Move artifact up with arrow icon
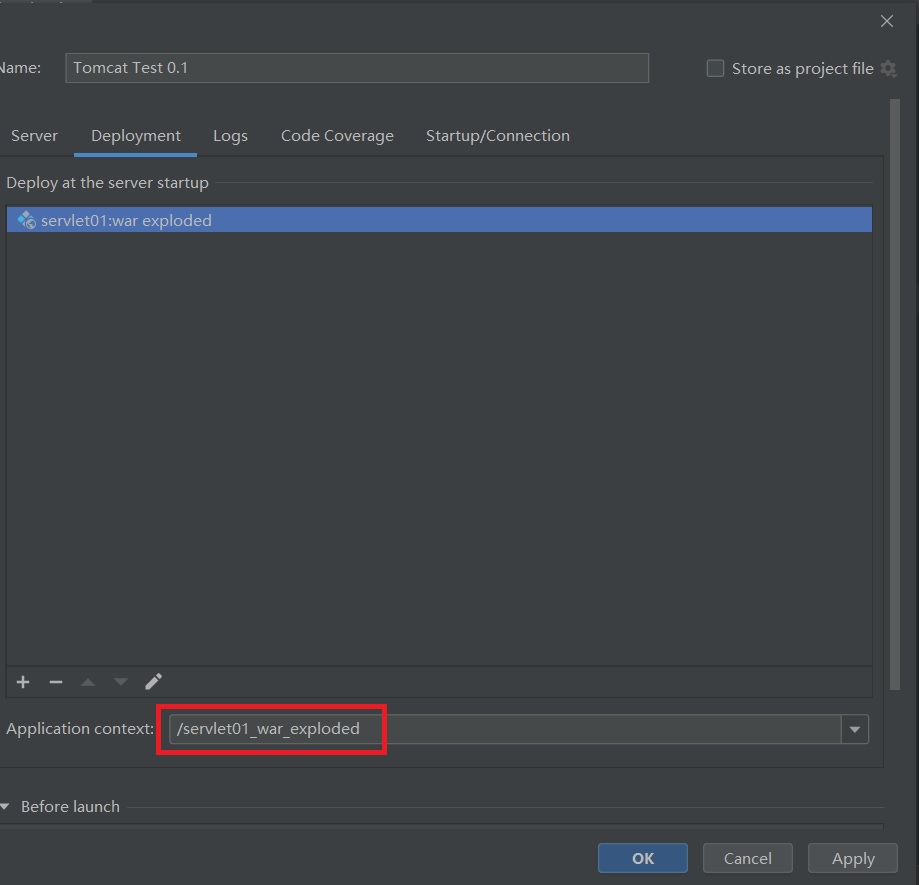 pos(88,682)
